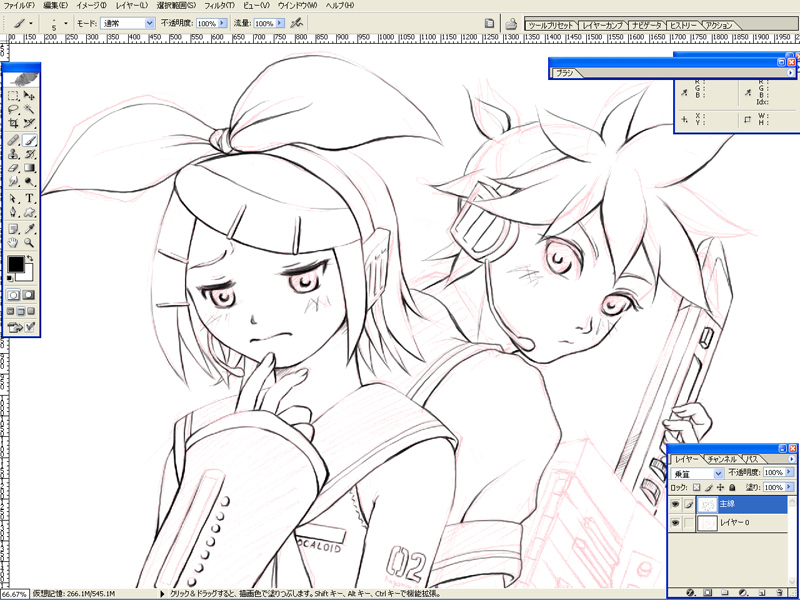800x600 pixels.
Task: Open the イメージ(I) menu
Action: click(91, 5)
